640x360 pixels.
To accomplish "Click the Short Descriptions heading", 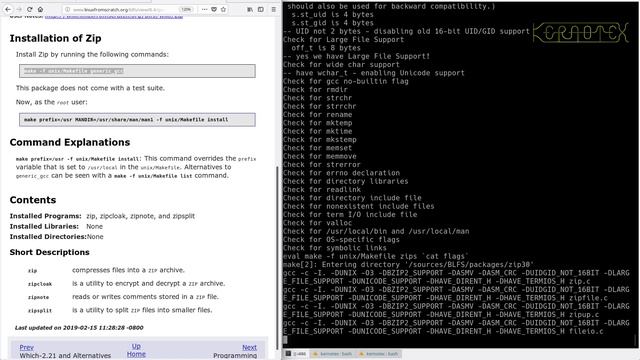I will click(x=49, y=252).
